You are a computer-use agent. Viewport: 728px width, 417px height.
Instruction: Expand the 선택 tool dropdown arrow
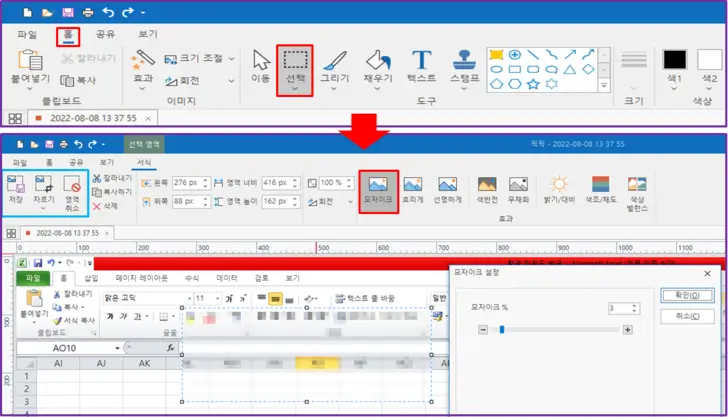click(295, 89)
